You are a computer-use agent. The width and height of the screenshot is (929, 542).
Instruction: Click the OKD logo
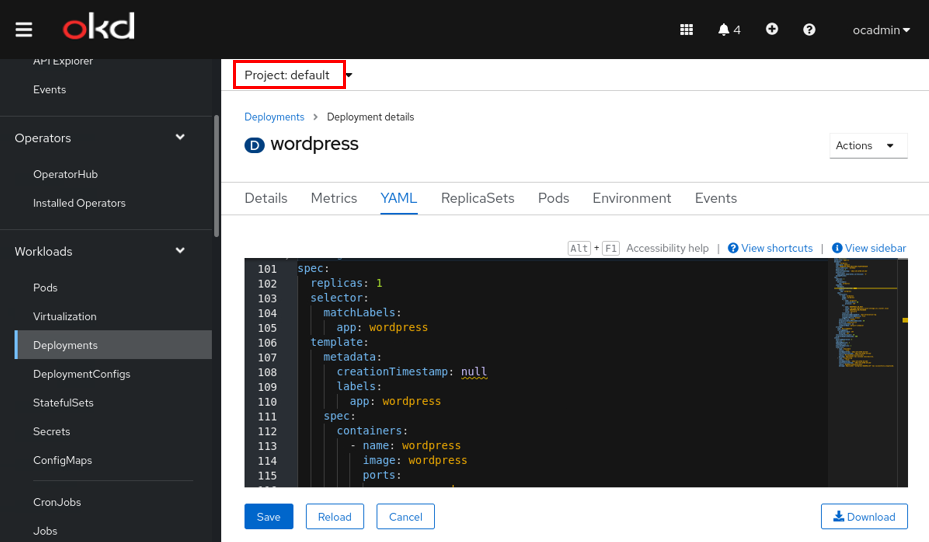[98, 27]
